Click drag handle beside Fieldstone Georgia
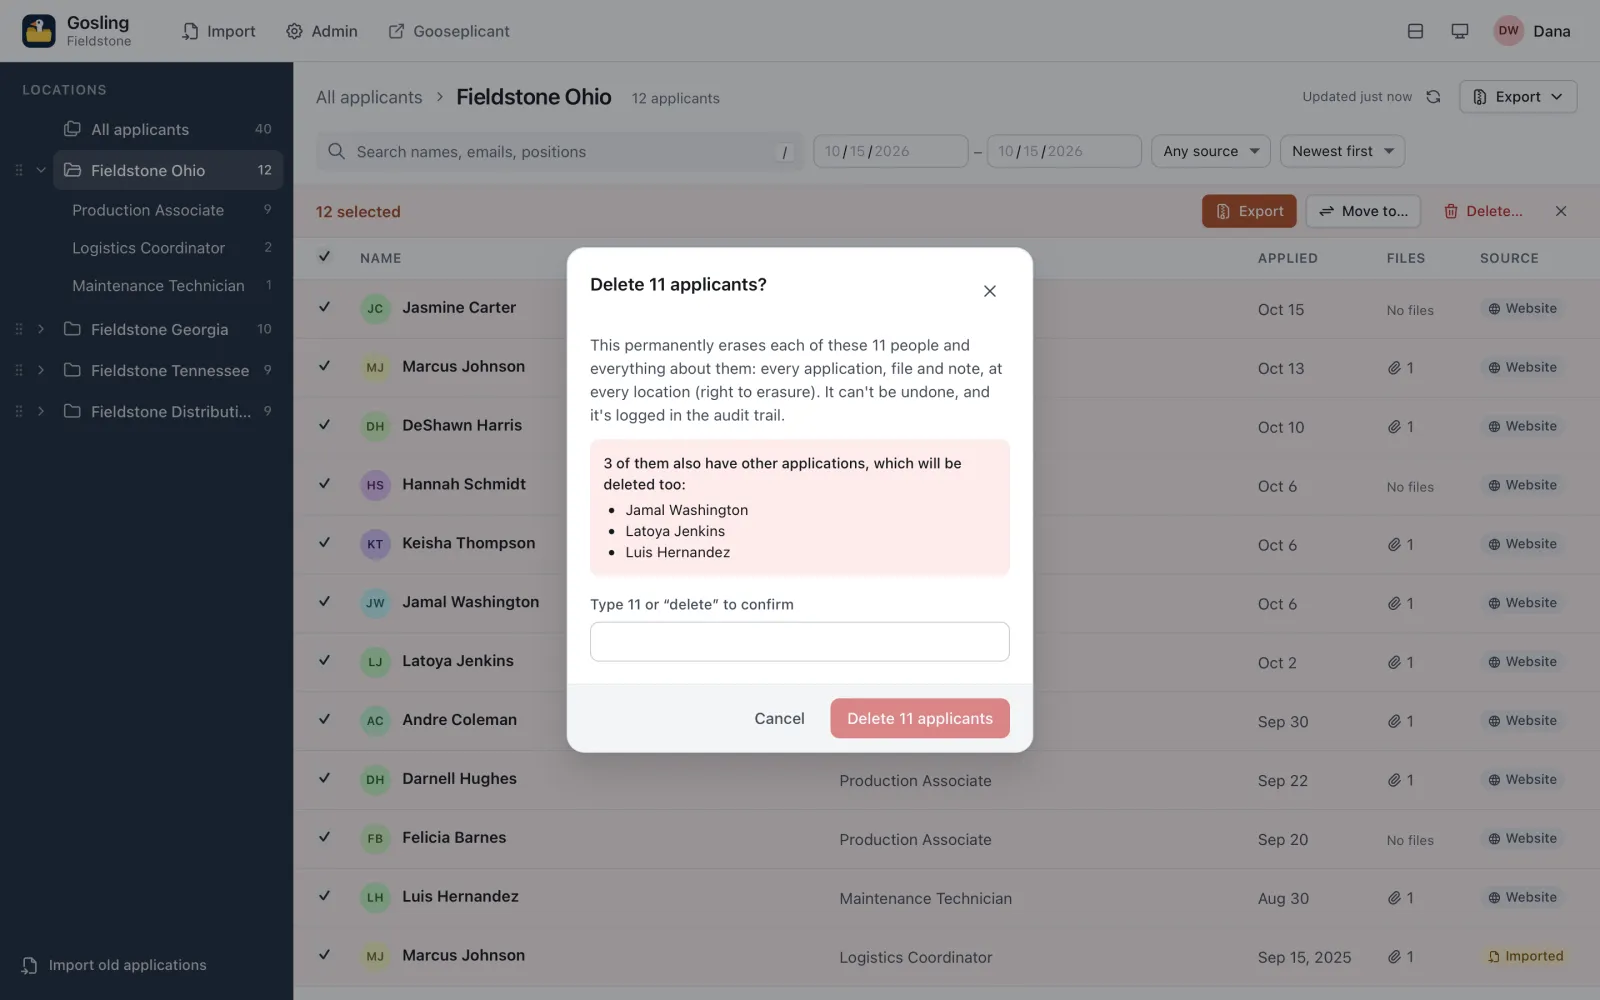The width and height of the screenshot is (1600, 1000). pos(18,329)
